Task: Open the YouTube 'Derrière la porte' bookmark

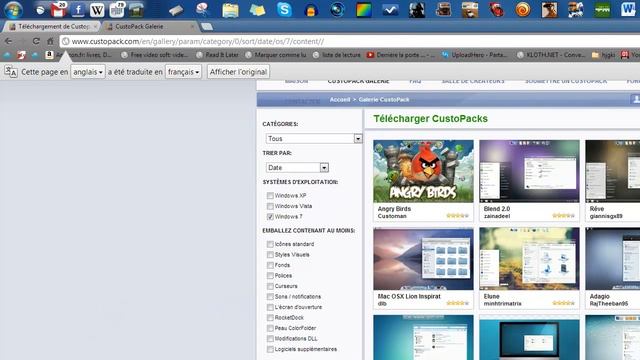Action: [x=401, y=55]
